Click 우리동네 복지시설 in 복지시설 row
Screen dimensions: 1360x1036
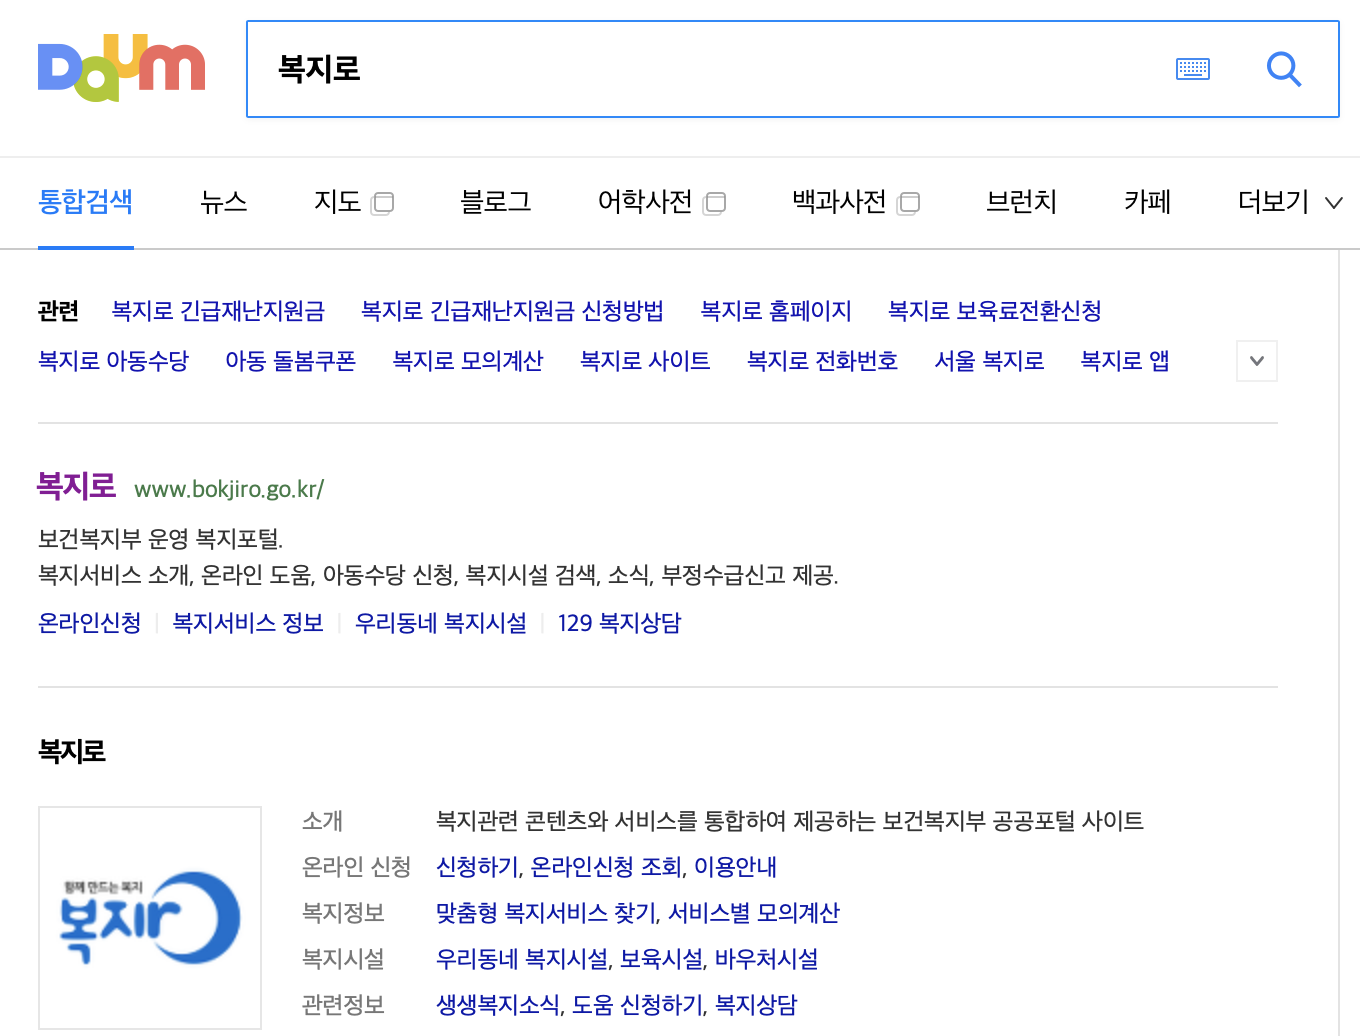522,959
